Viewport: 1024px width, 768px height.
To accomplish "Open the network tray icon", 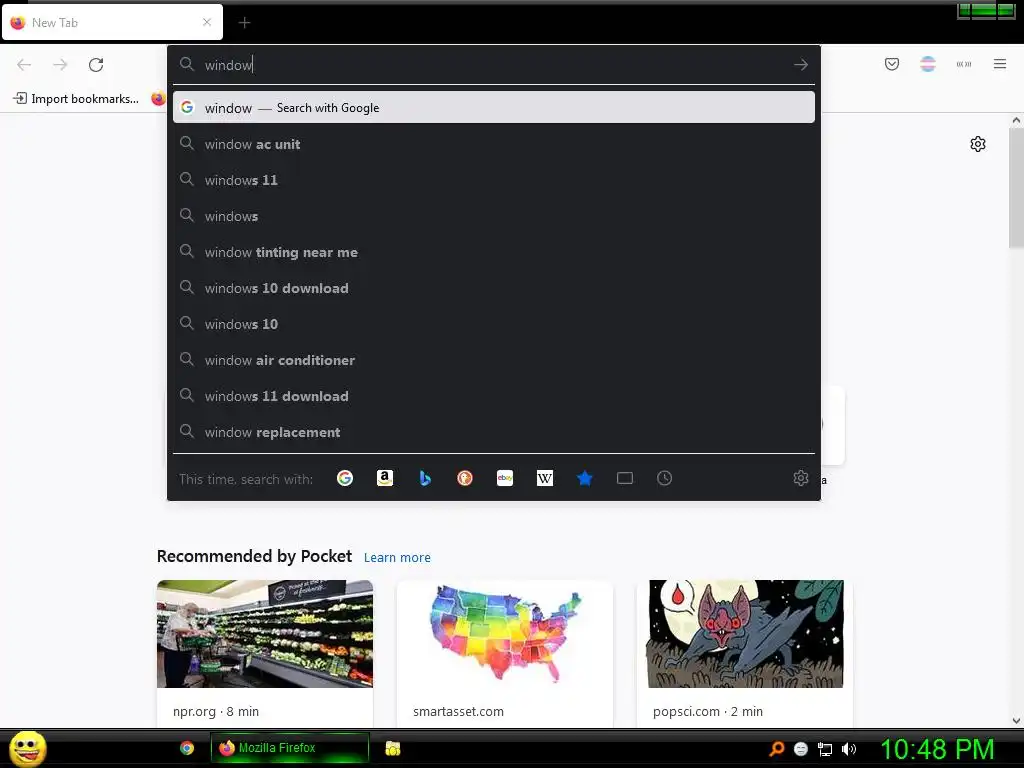I will click(825, 749).
